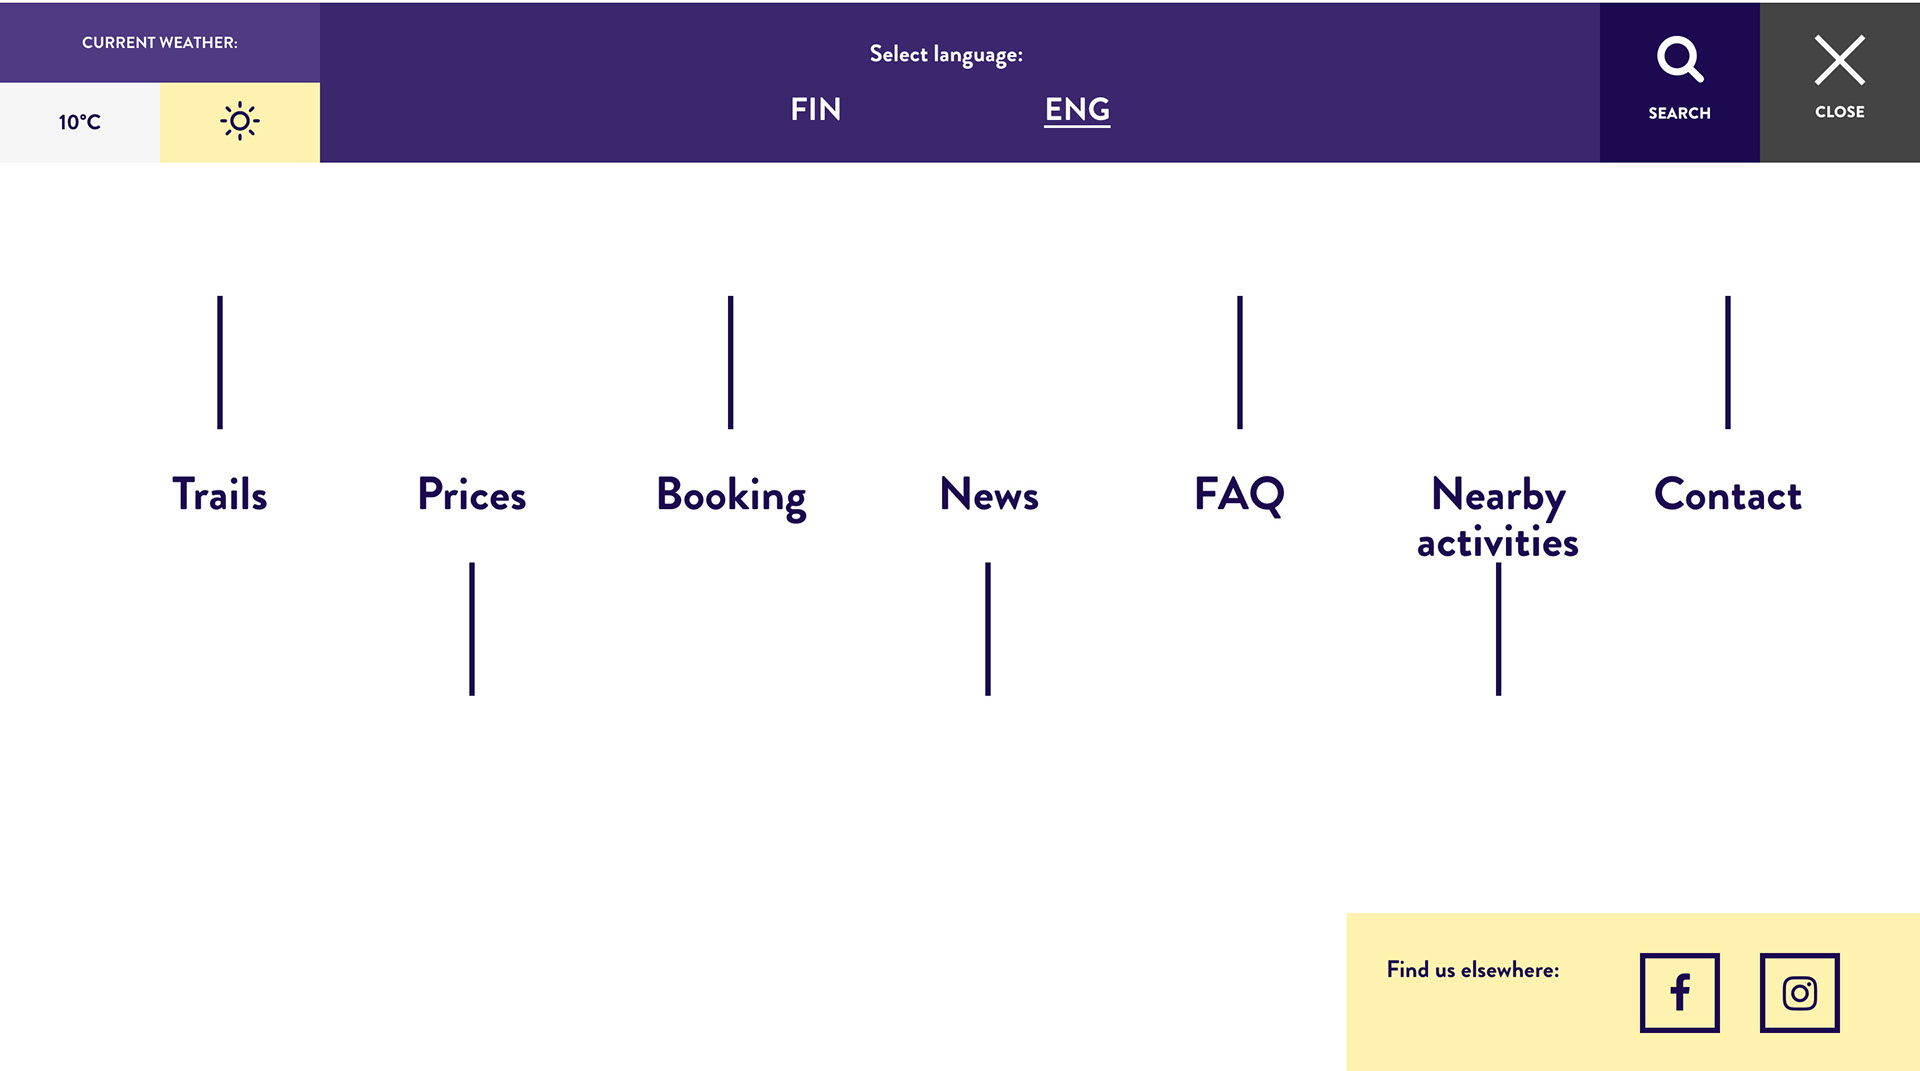The height and width of the screenshot is (1071, 1920).
Task: Open the Trails menu item
Action: pos(220,494)
